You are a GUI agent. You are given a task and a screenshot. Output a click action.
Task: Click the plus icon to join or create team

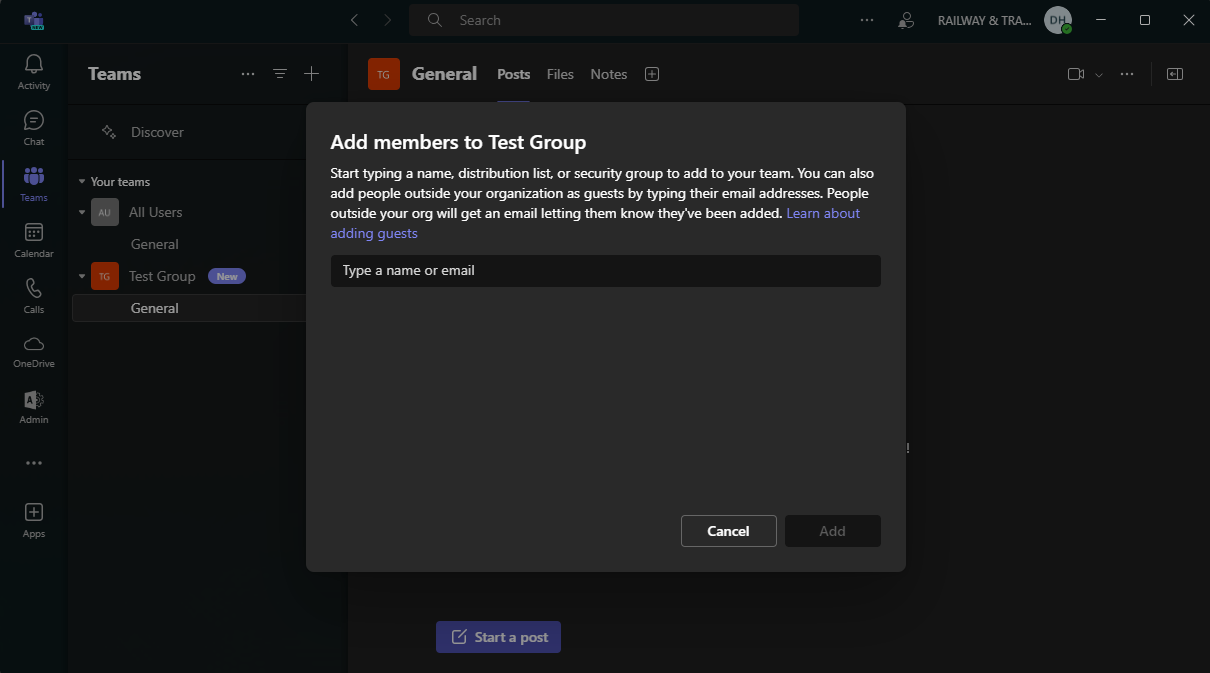pos(311,74)
